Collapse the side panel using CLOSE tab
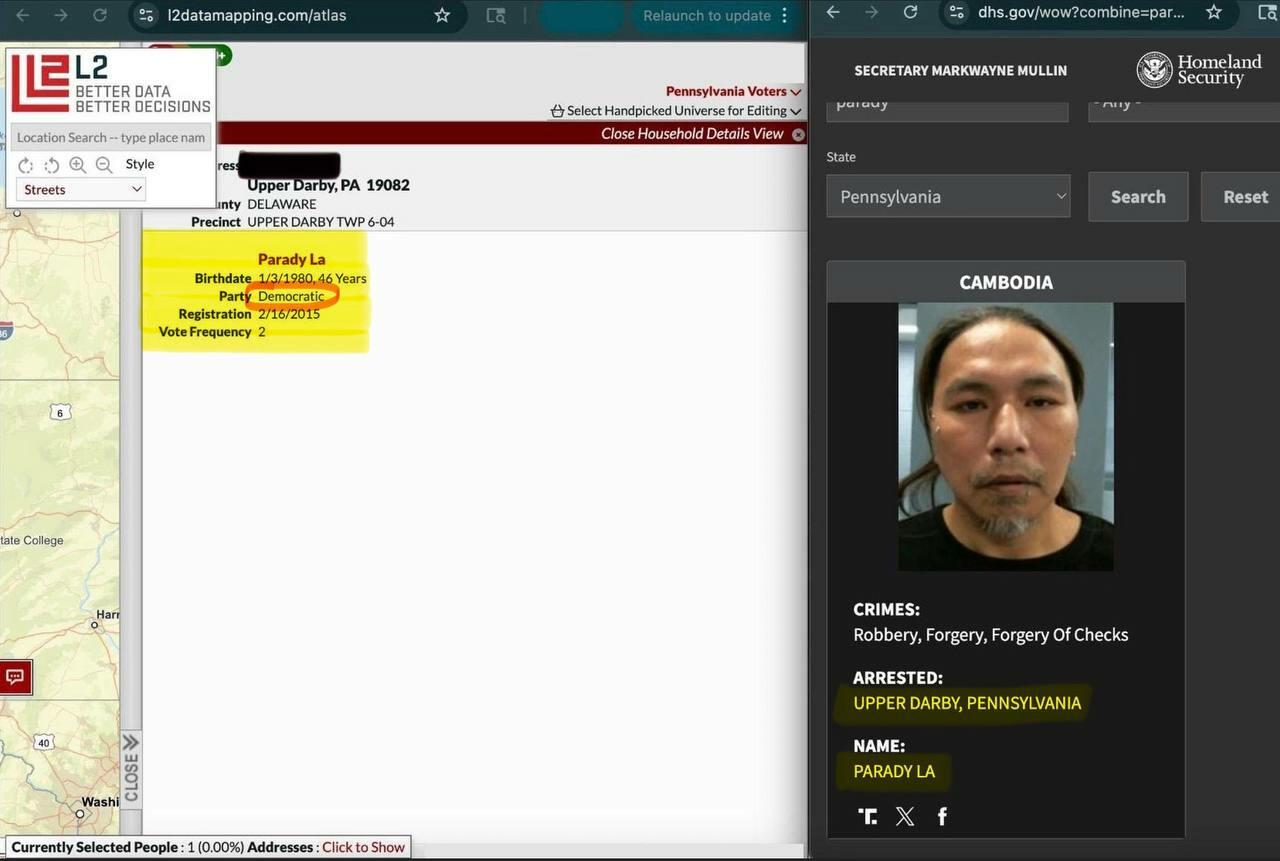The width and height of the screenshot is (1280, 861). pyautogui.click(x=131, y=768)
